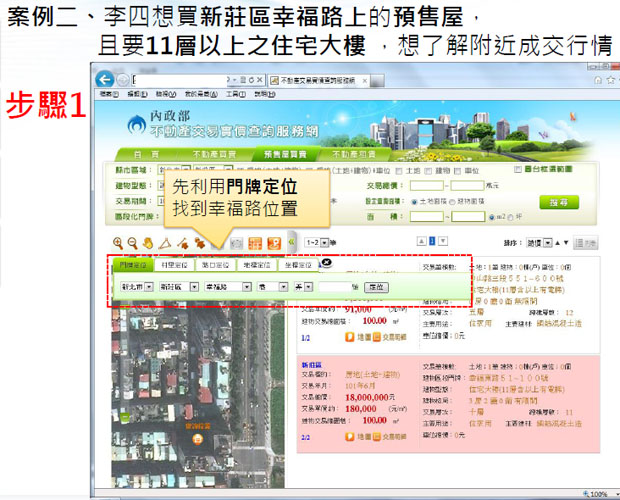The height and width of the screenshot is (500, 620).
Task: Open the 弄 alley dropdown
Action: [x=303, y=287]
